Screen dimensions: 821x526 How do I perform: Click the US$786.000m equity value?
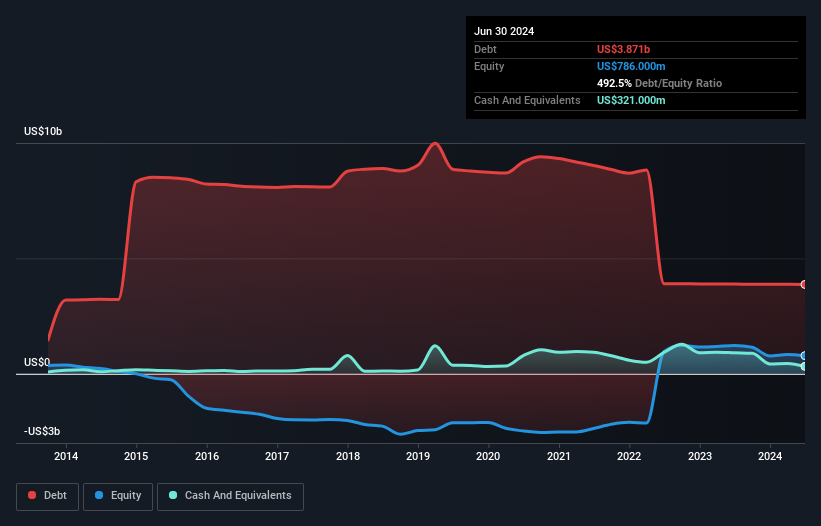[x=631, y=66]
